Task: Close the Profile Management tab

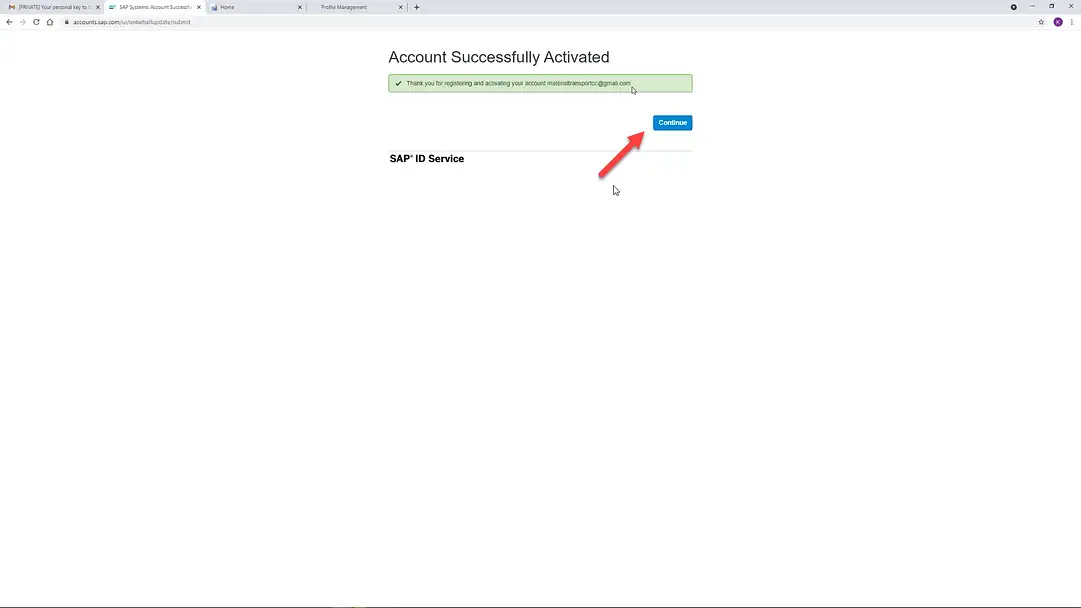Action: [400, 7]
